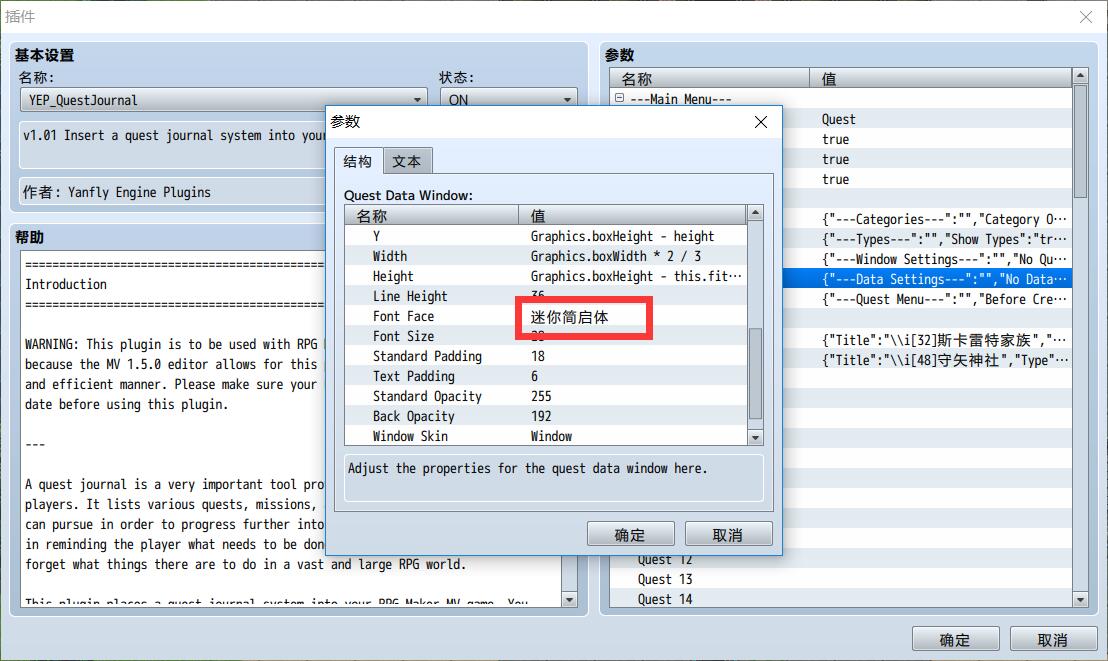Switch to the 结构 tab
The height and width of the screenshot is (661, 1108).
point(358,161)
